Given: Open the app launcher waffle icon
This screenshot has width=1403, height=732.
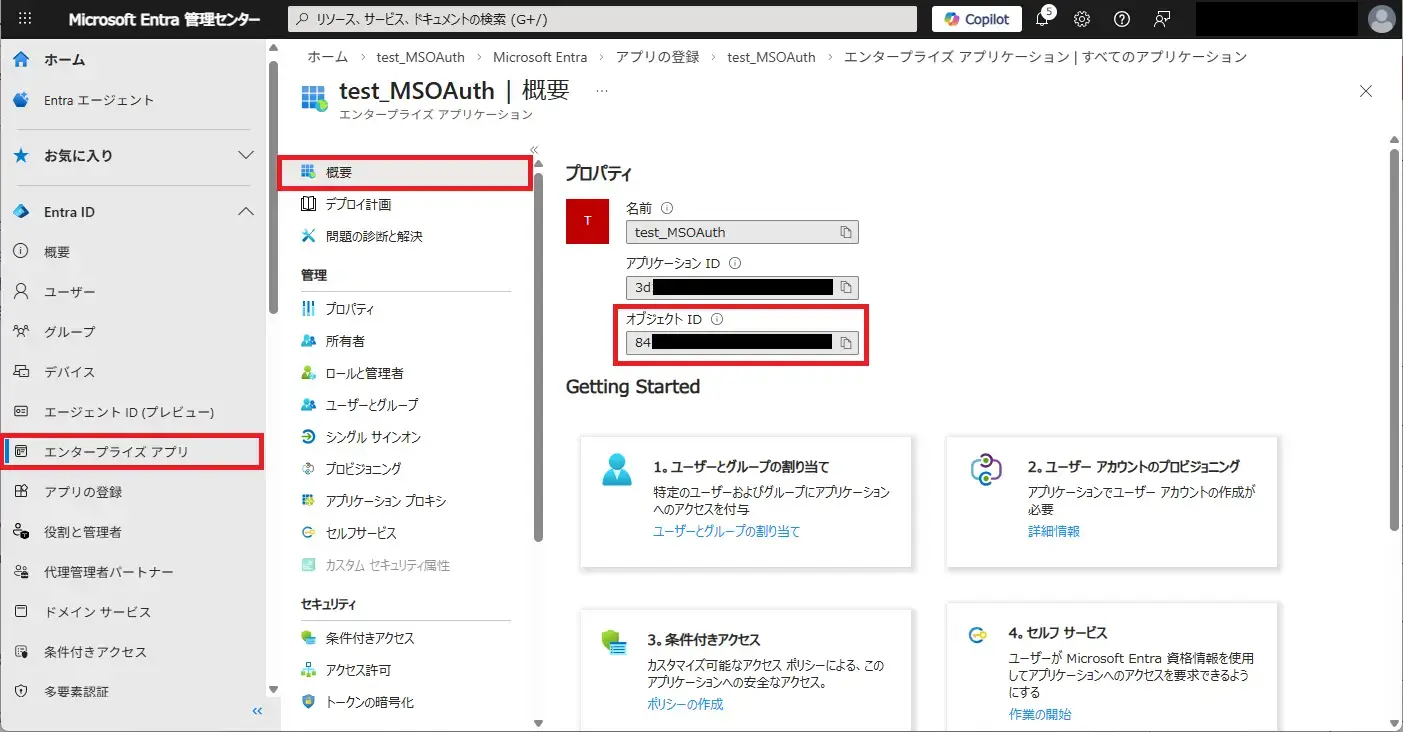Looking at the screenshot, I should 25,19.
